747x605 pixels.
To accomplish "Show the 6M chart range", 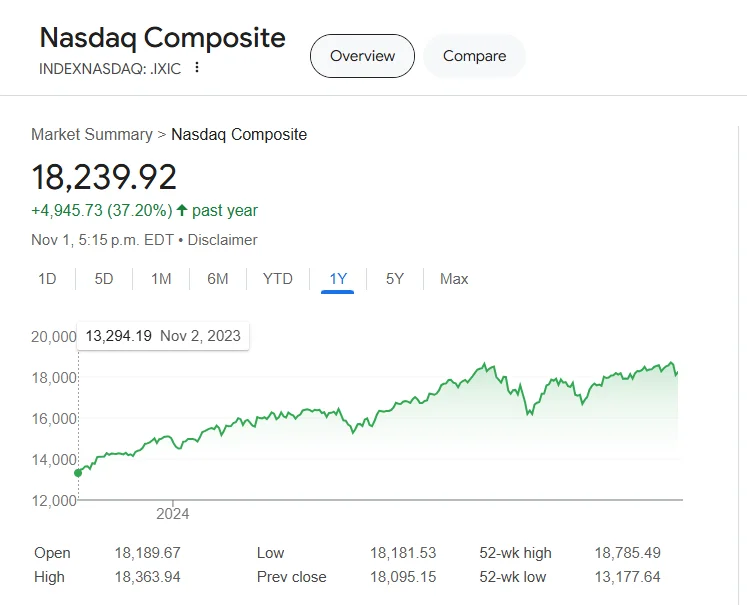I will click(218, 279).
